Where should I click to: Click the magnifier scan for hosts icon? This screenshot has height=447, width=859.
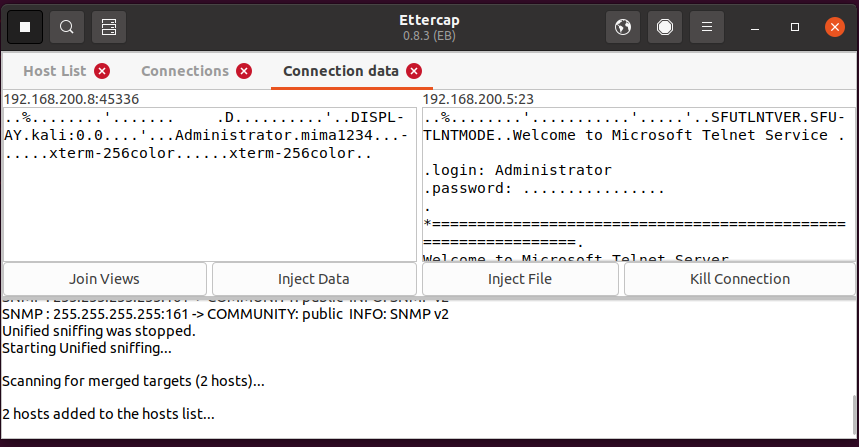(x=67, y=27)
